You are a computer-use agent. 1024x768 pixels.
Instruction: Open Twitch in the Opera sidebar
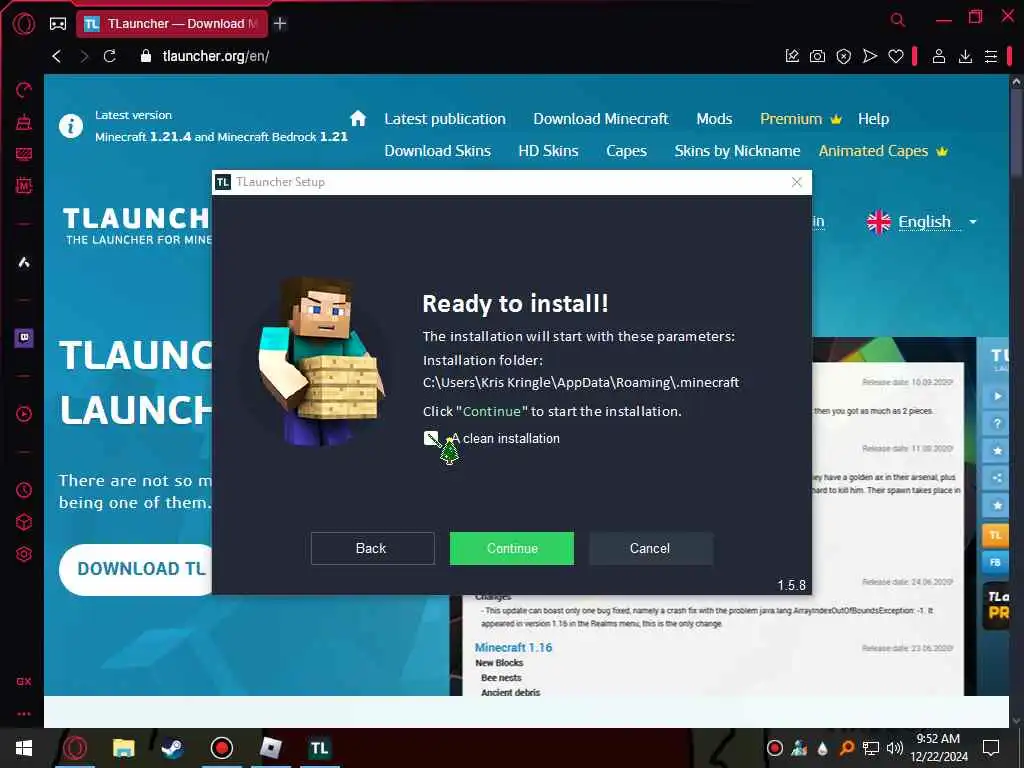(x=24, y=338)
